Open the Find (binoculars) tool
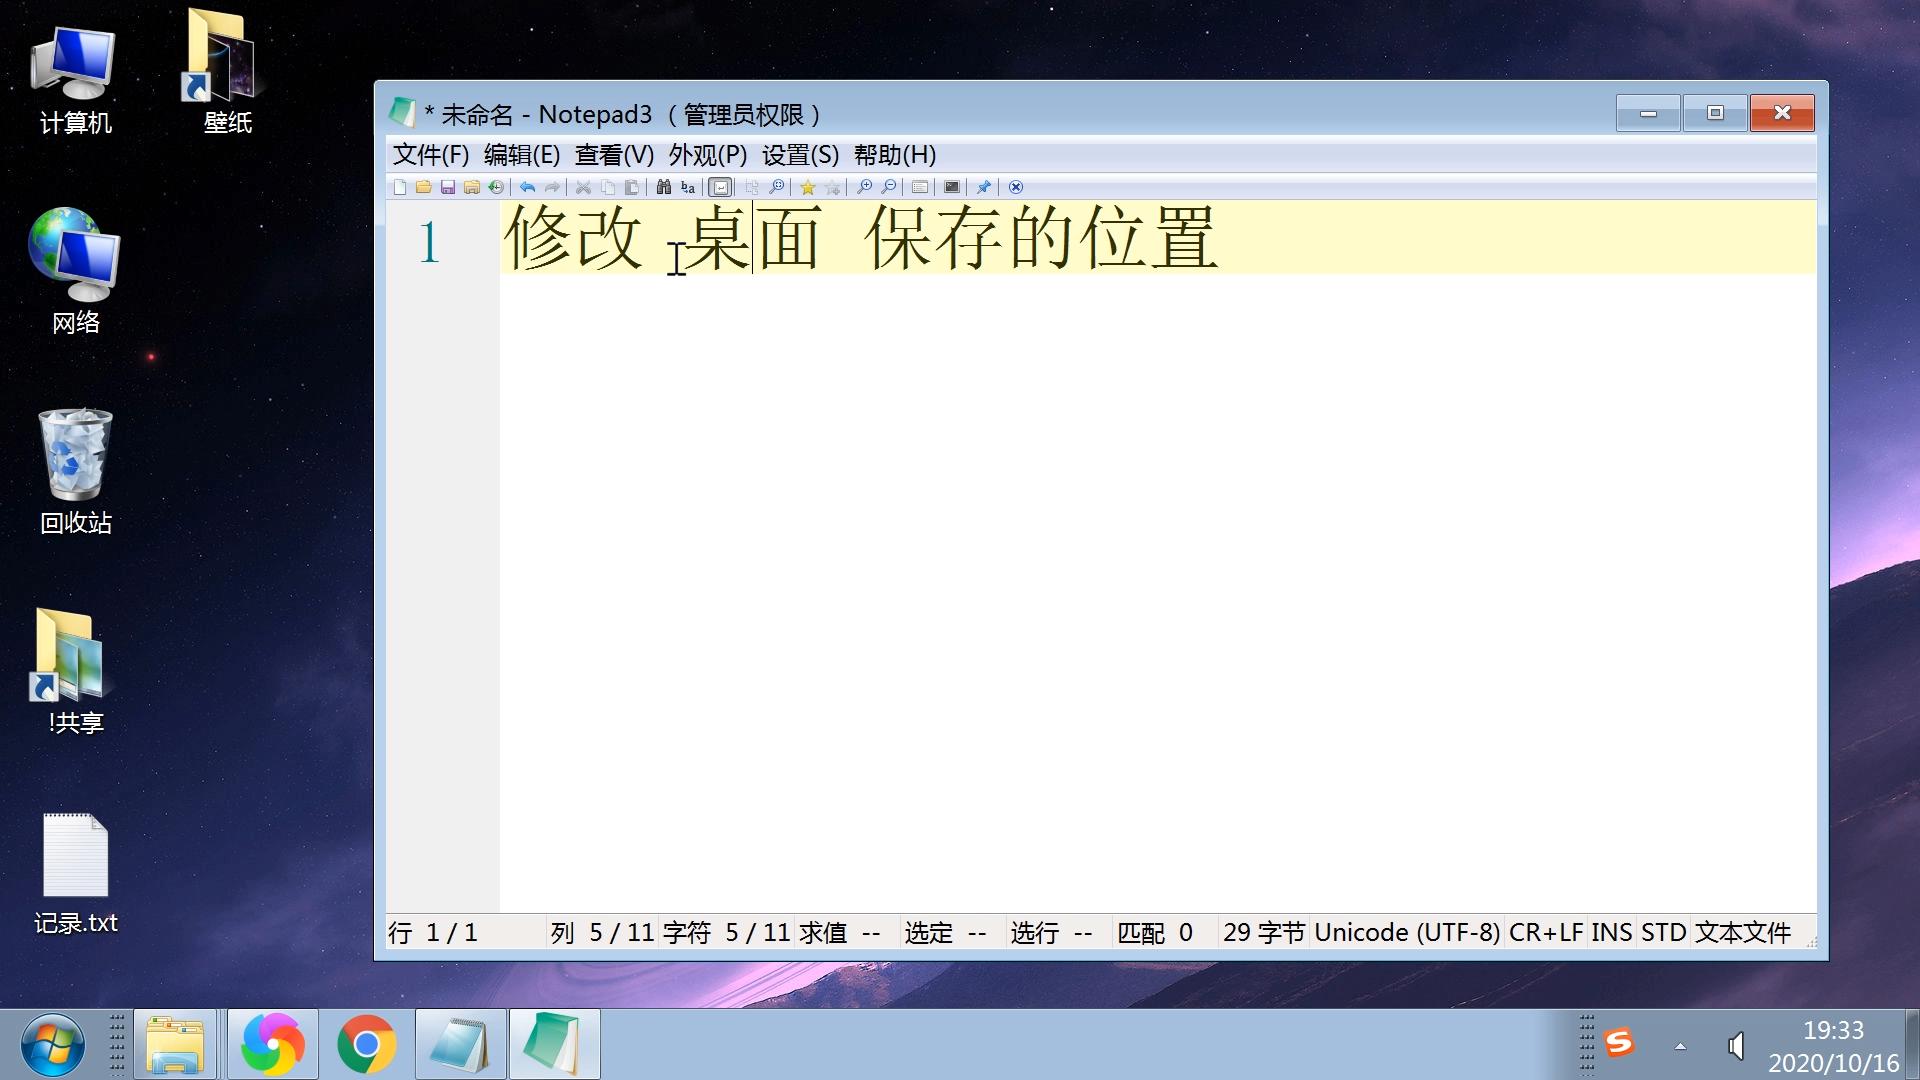 [662, 187]
